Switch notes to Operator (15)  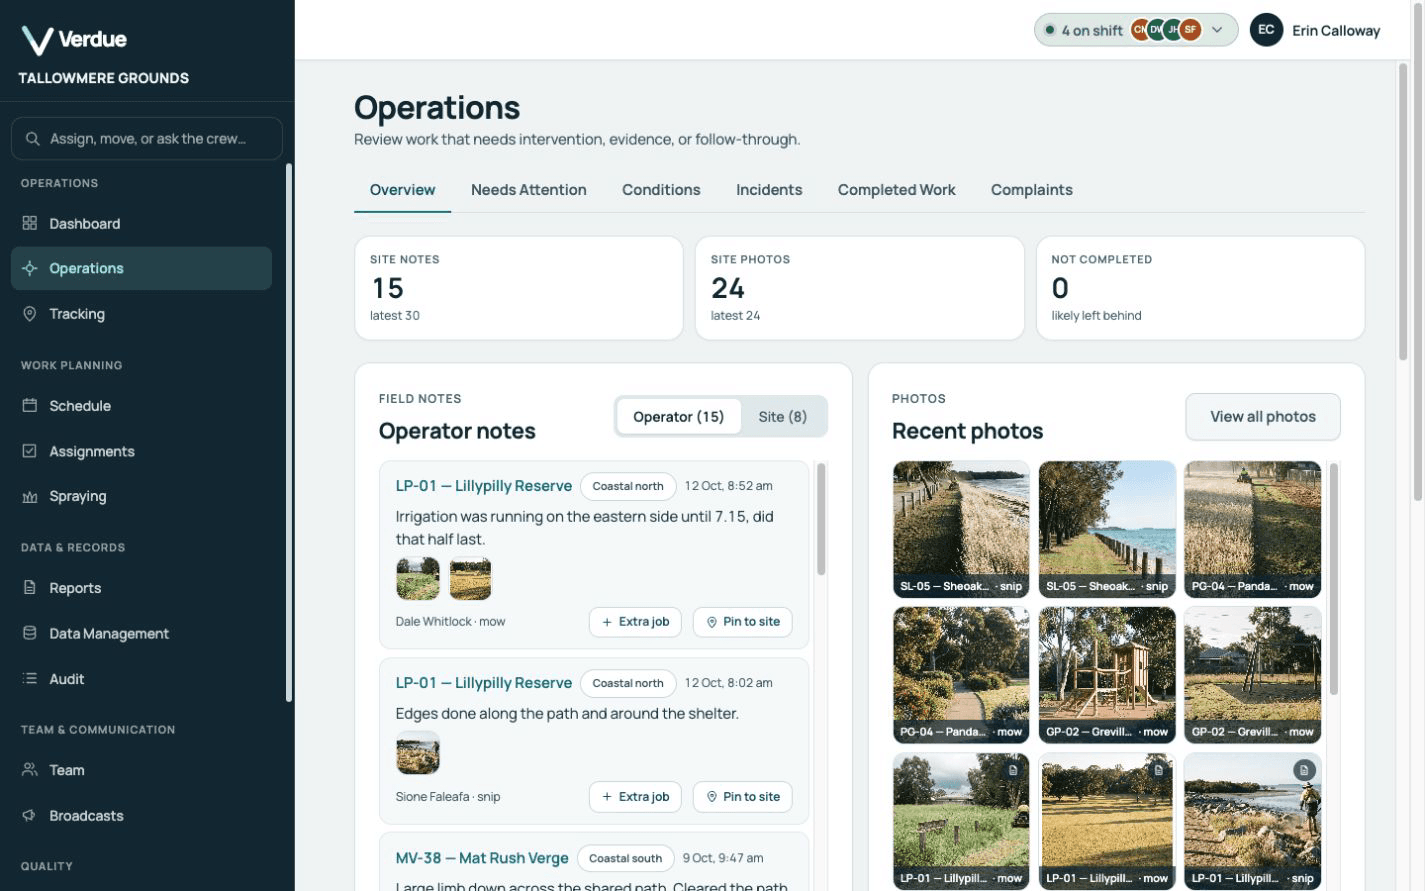click(x=678, y=417)
